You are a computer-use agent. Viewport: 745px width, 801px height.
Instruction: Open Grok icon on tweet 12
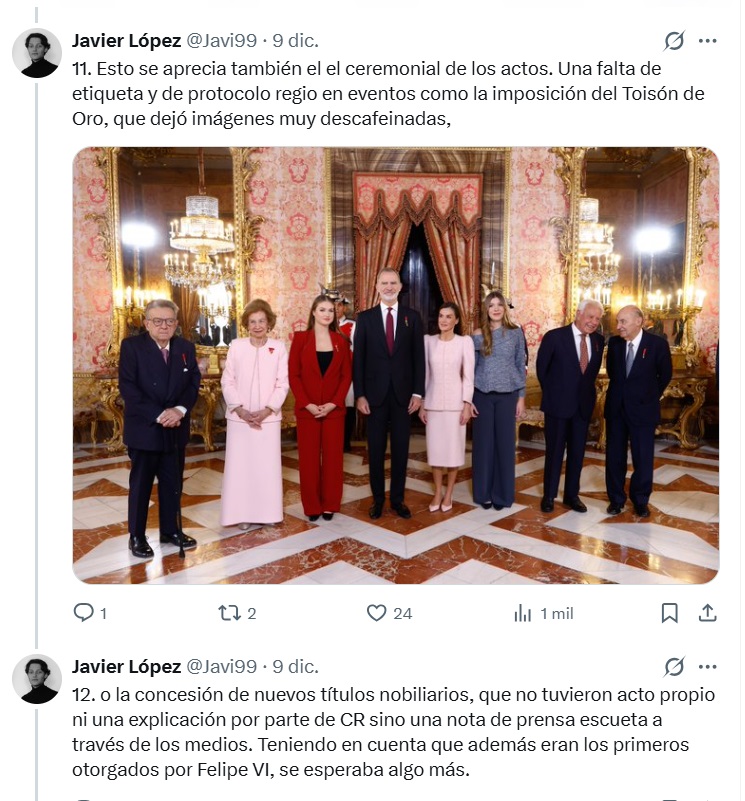(674, 667)
